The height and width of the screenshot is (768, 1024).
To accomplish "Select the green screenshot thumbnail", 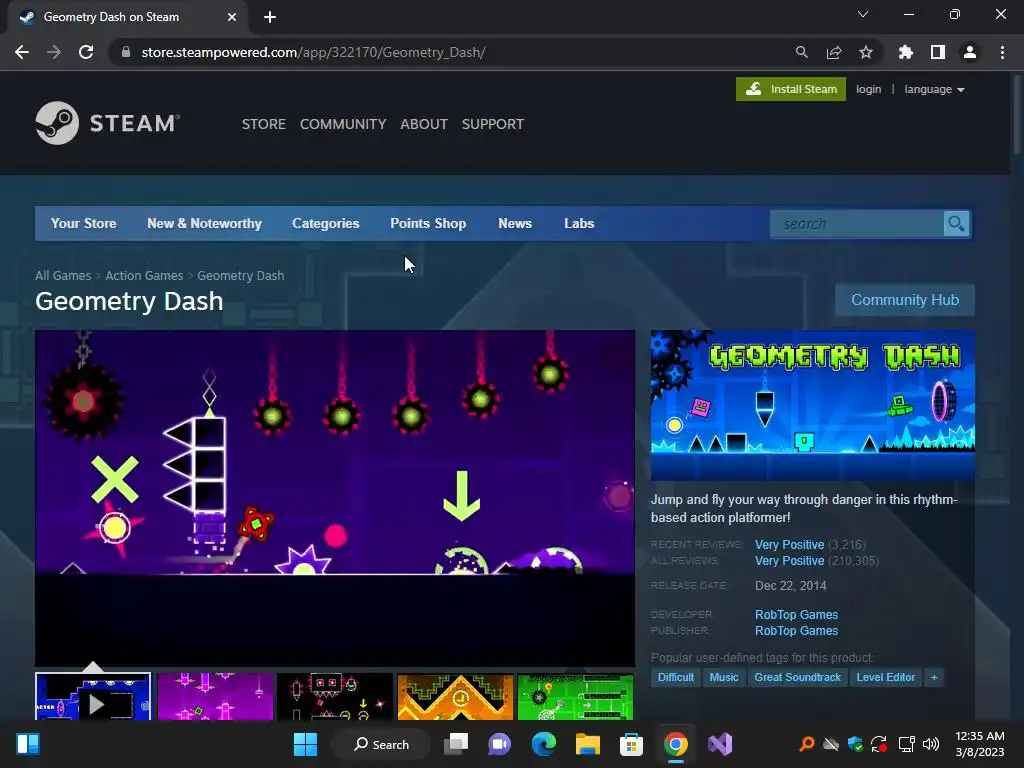I will 575,697.
